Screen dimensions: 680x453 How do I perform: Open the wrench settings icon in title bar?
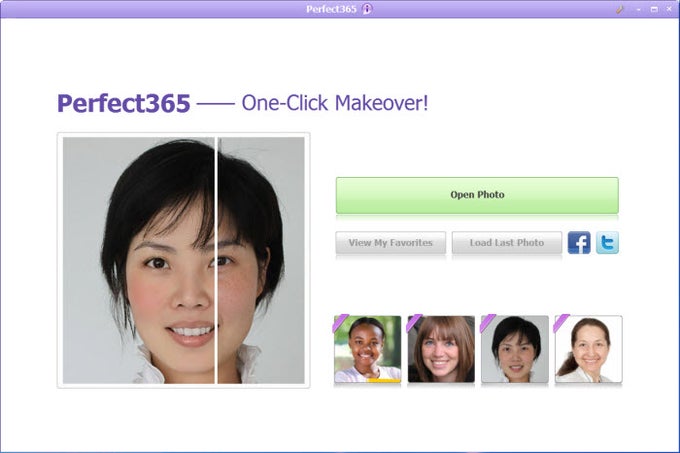point(620,9)
